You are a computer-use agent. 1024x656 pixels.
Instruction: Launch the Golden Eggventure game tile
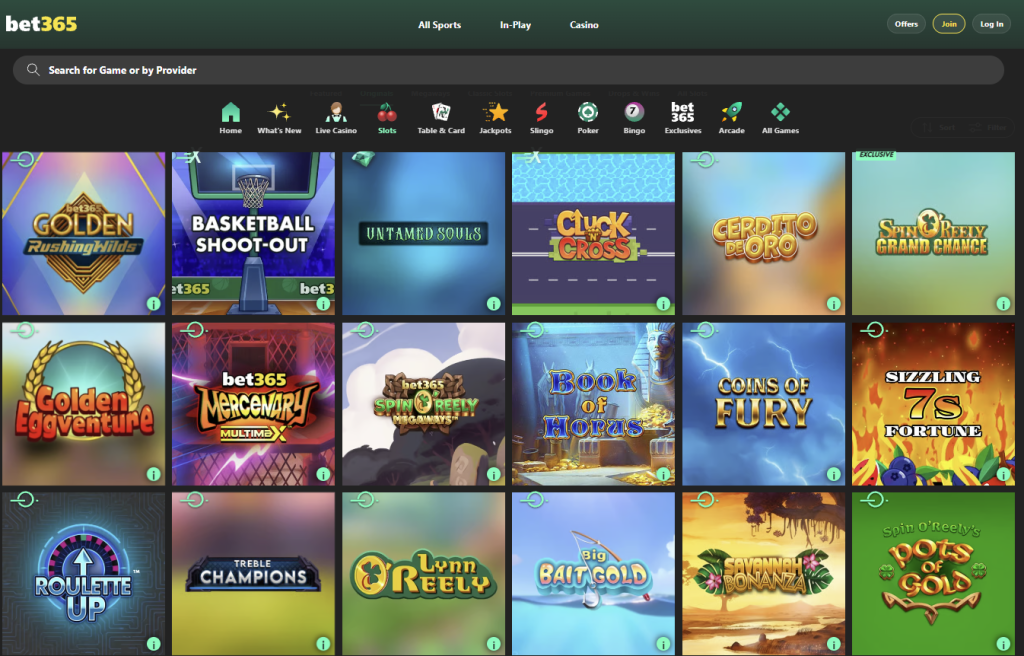coord(84,404)
